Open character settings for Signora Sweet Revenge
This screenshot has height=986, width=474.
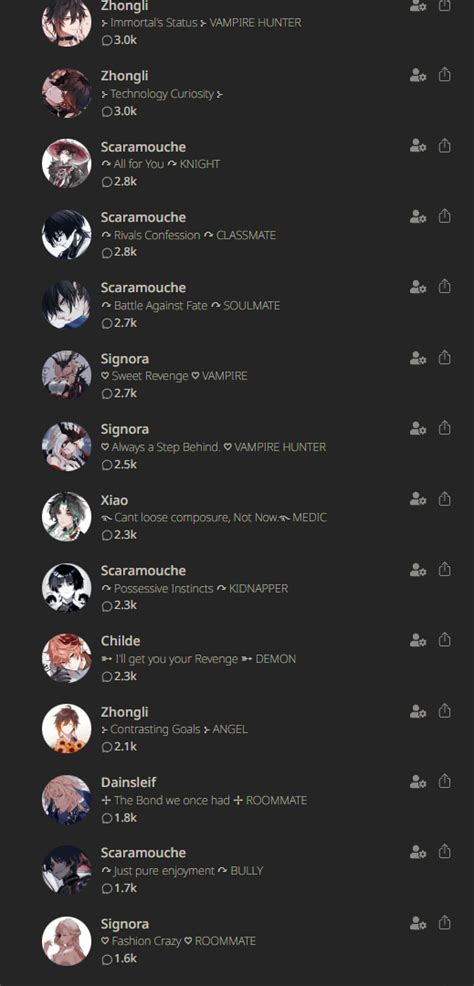coord(418,358)
